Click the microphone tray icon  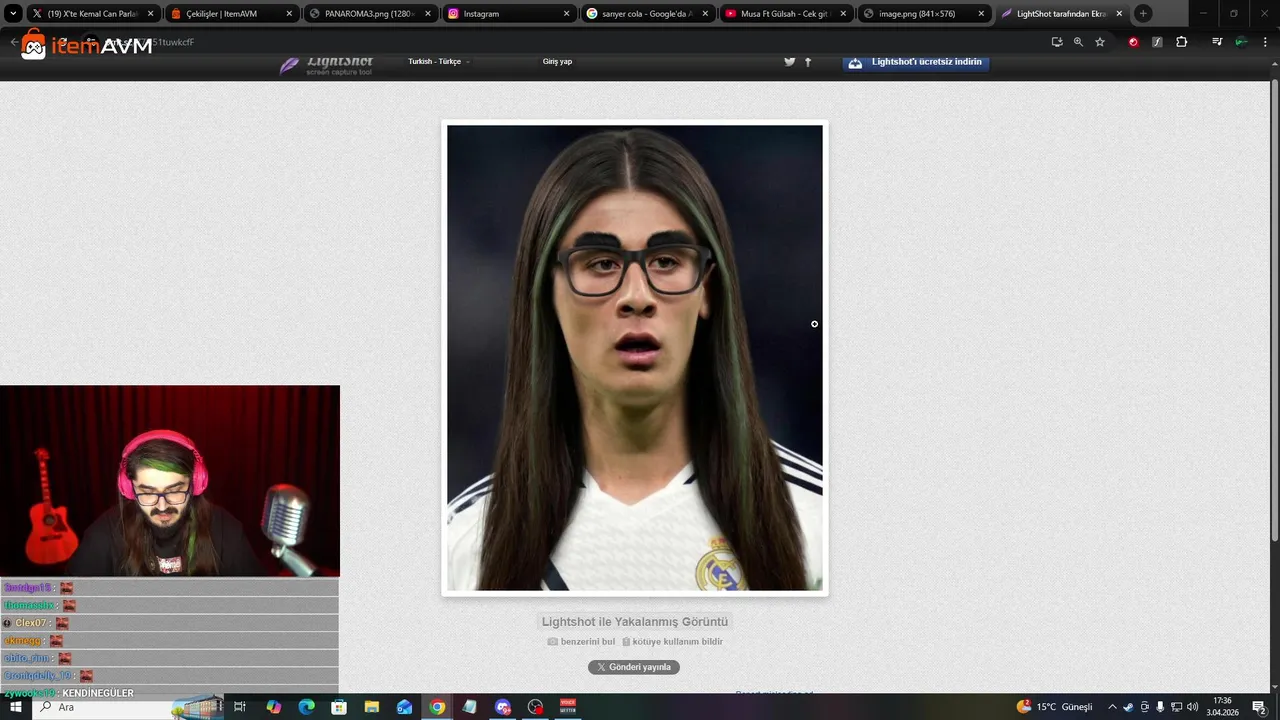pos(1160,707)
